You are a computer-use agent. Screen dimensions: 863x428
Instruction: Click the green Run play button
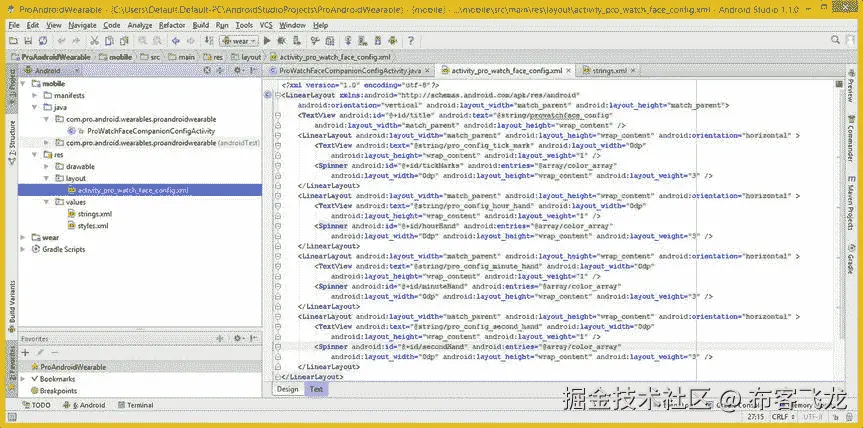(x=267, y=41)
